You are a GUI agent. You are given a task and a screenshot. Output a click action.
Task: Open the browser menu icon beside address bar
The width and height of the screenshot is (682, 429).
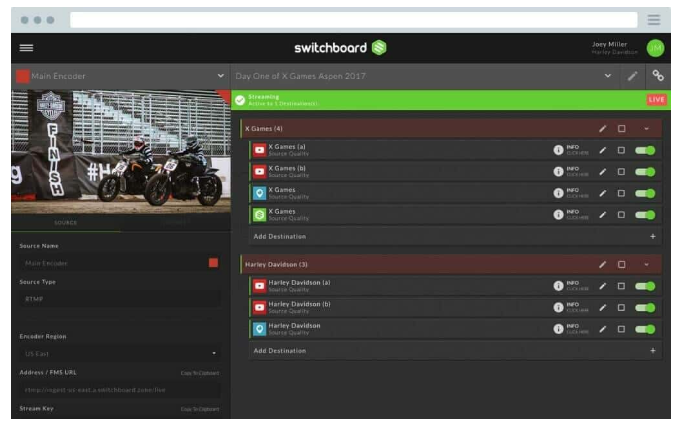pos(653,20)
